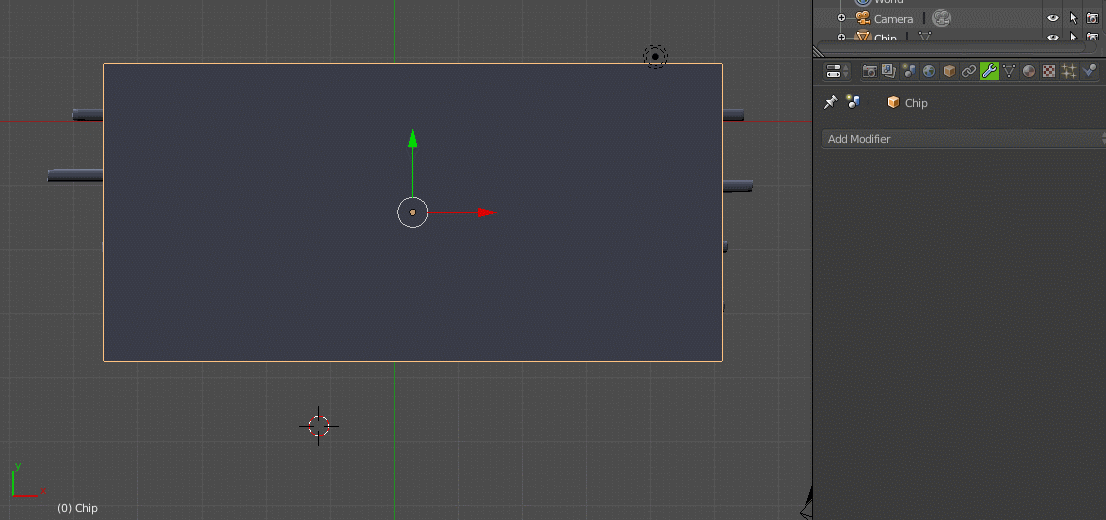1106x520 pixels.
Task: Click the outliner area split corner widget
Action: (818, 52)
